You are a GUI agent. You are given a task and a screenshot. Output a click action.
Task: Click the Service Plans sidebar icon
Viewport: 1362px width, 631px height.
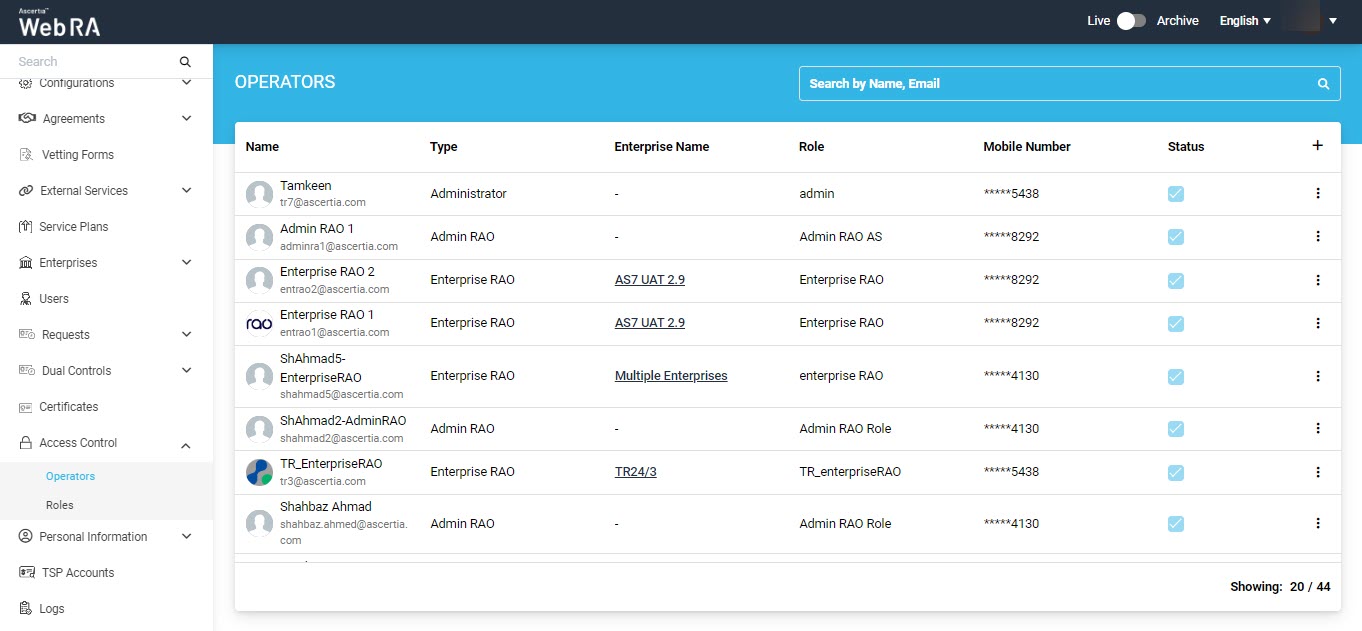[26, 227]
